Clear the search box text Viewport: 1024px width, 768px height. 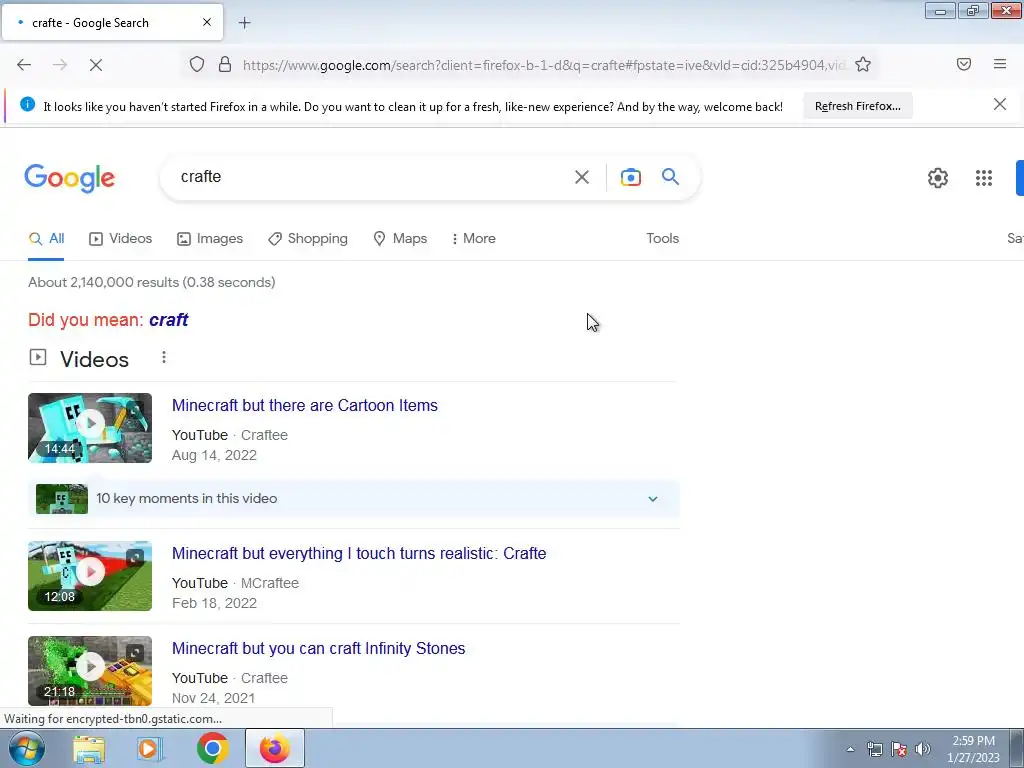[x=582, y=177]
